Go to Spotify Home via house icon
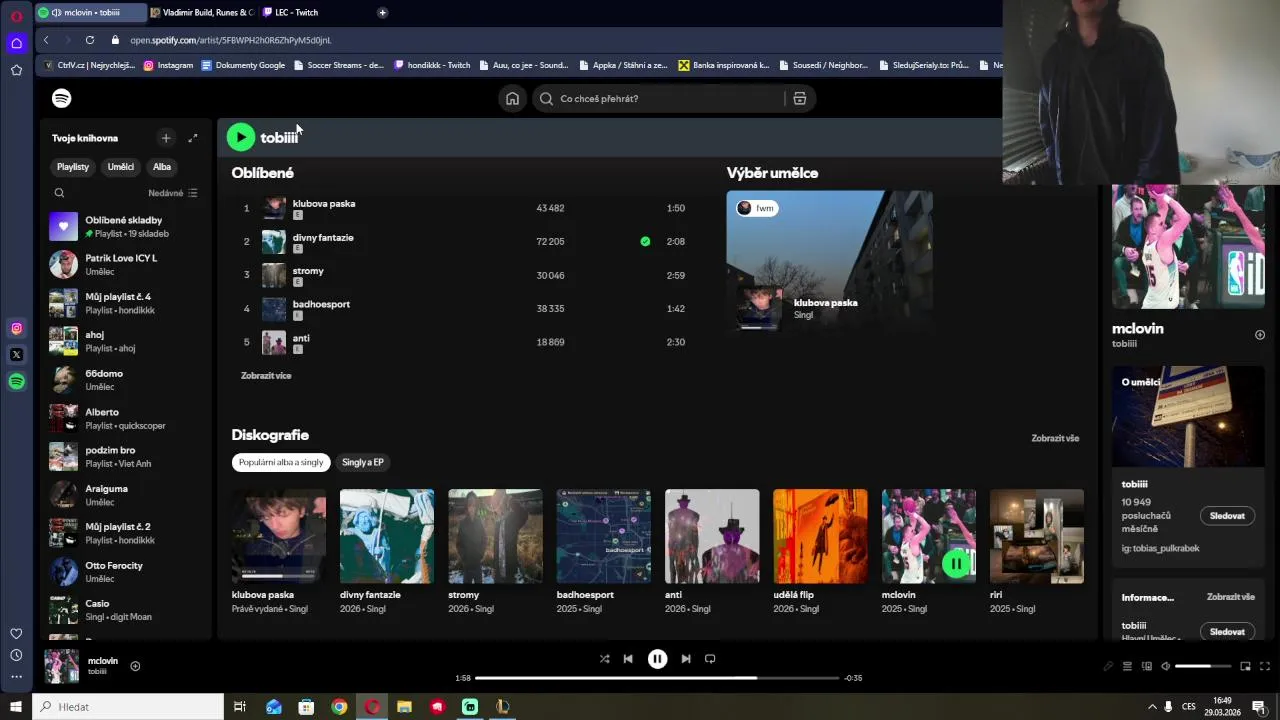This screenshot has height=720, width=1280. click(x=512, y=98)
